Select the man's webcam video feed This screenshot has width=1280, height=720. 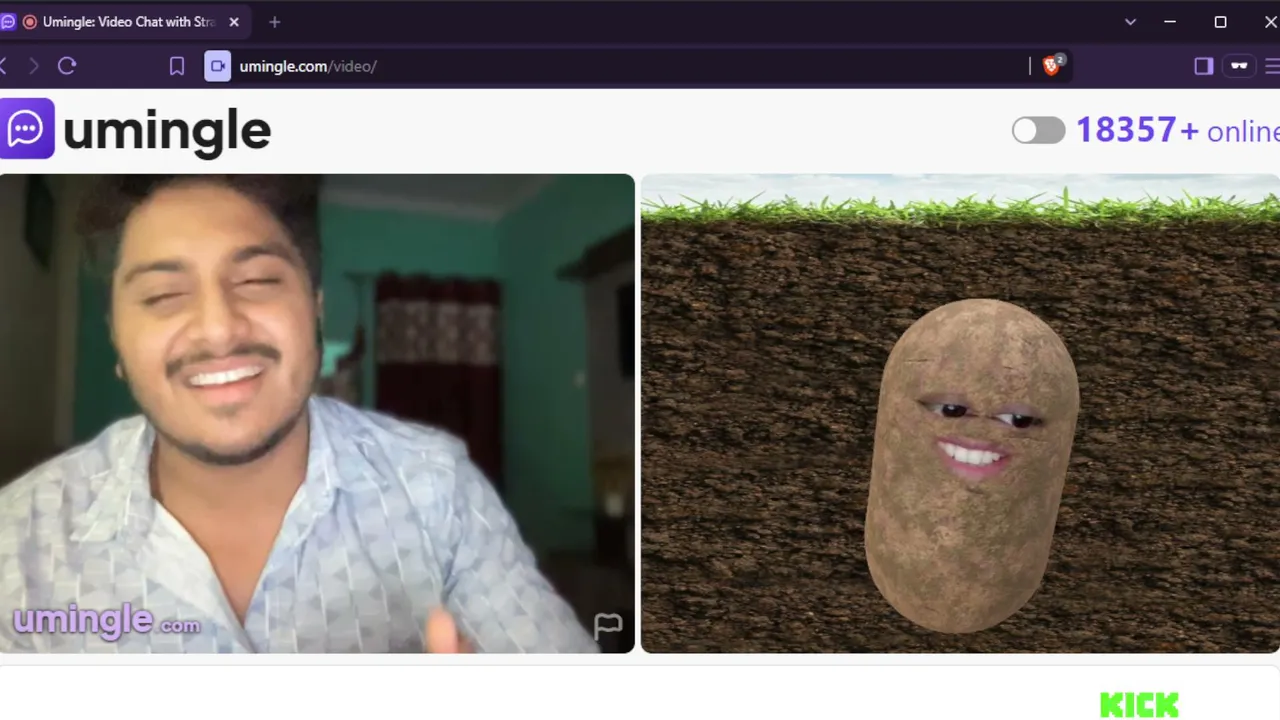coord(317,413)
